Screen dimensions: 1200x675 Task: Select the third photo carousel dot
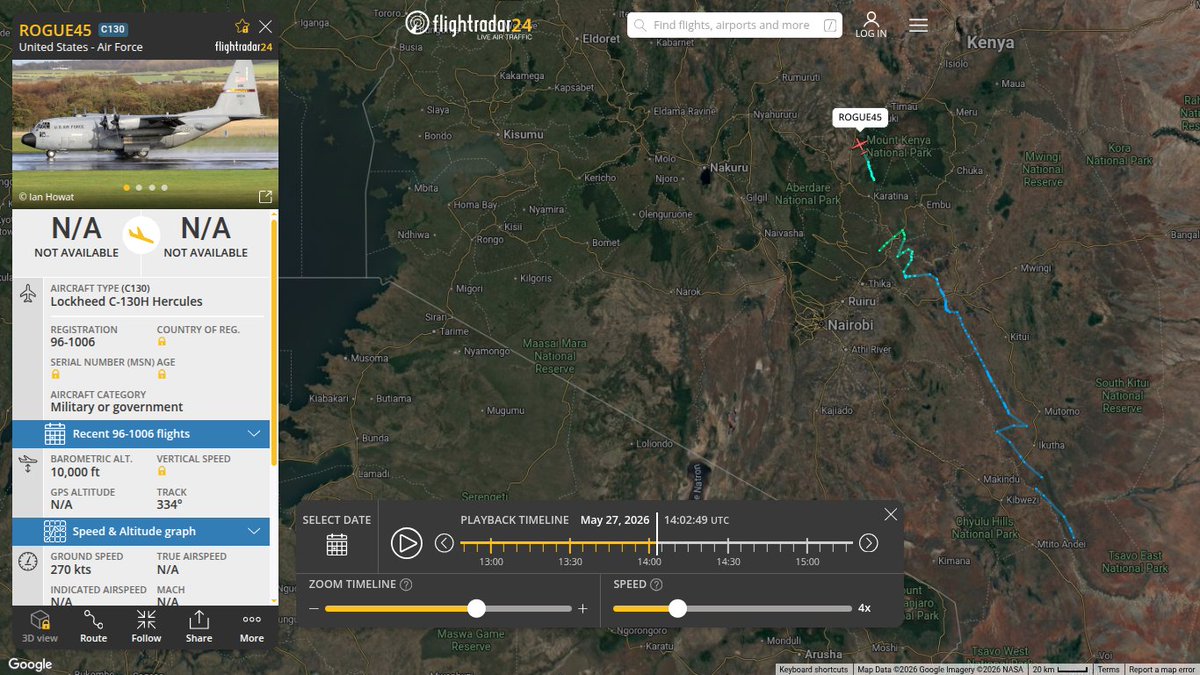click(x=152, y=187)
